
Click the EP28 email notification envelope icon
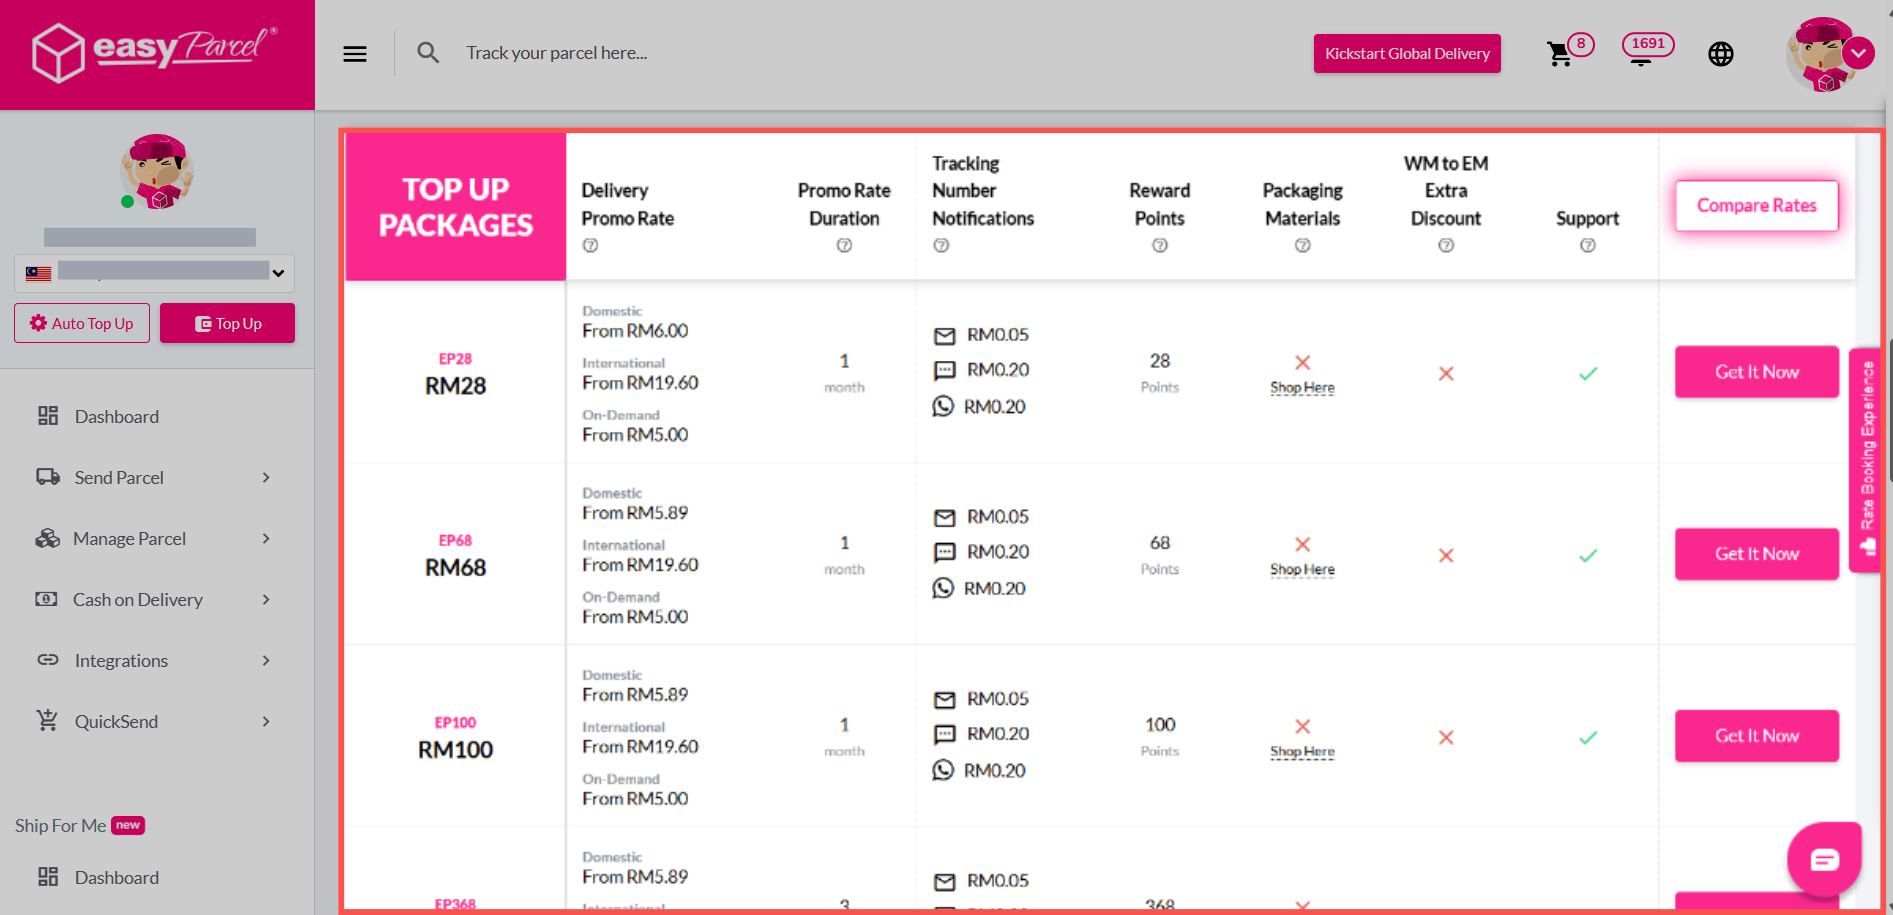(944, 336)
